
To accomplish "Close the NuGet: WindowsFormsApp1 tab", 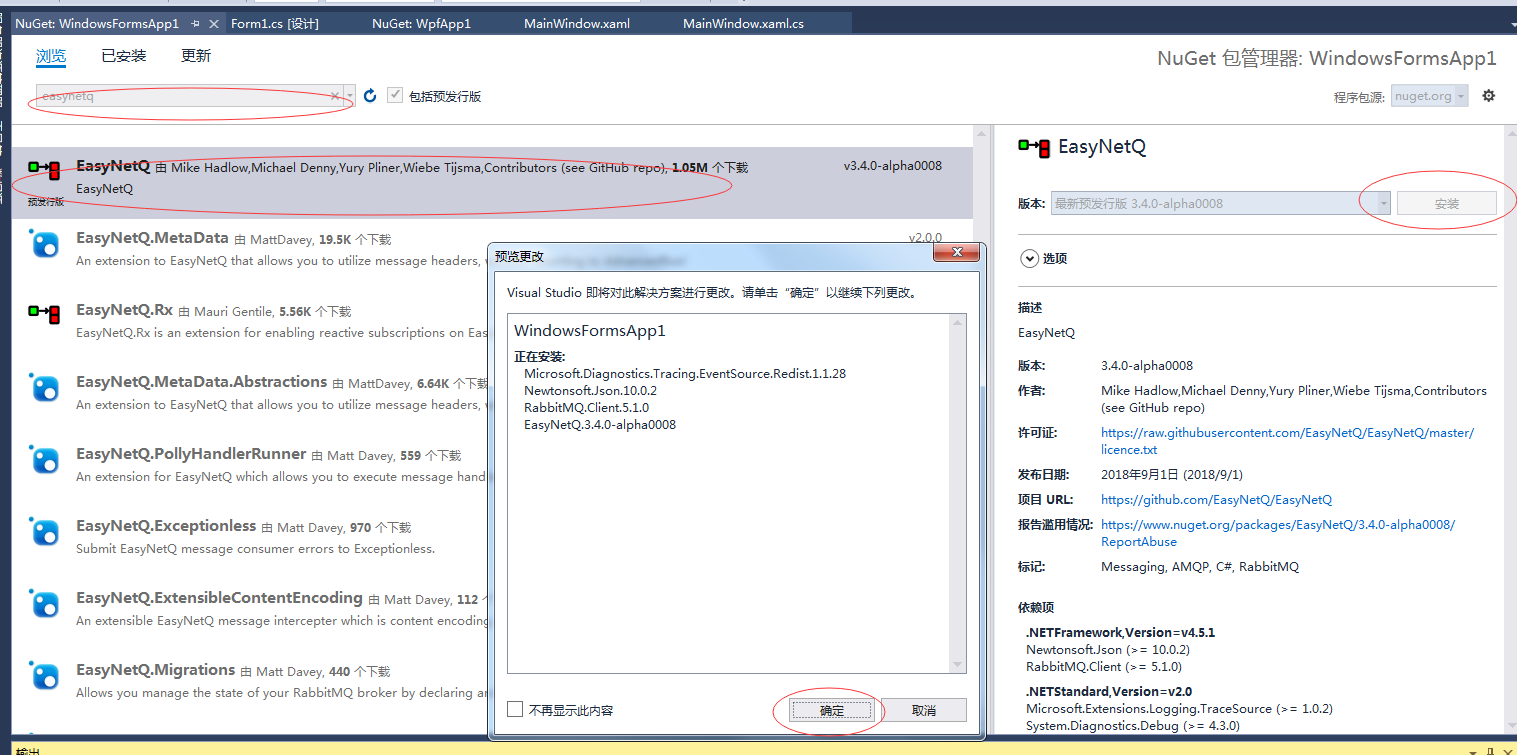I will [213, 23].
